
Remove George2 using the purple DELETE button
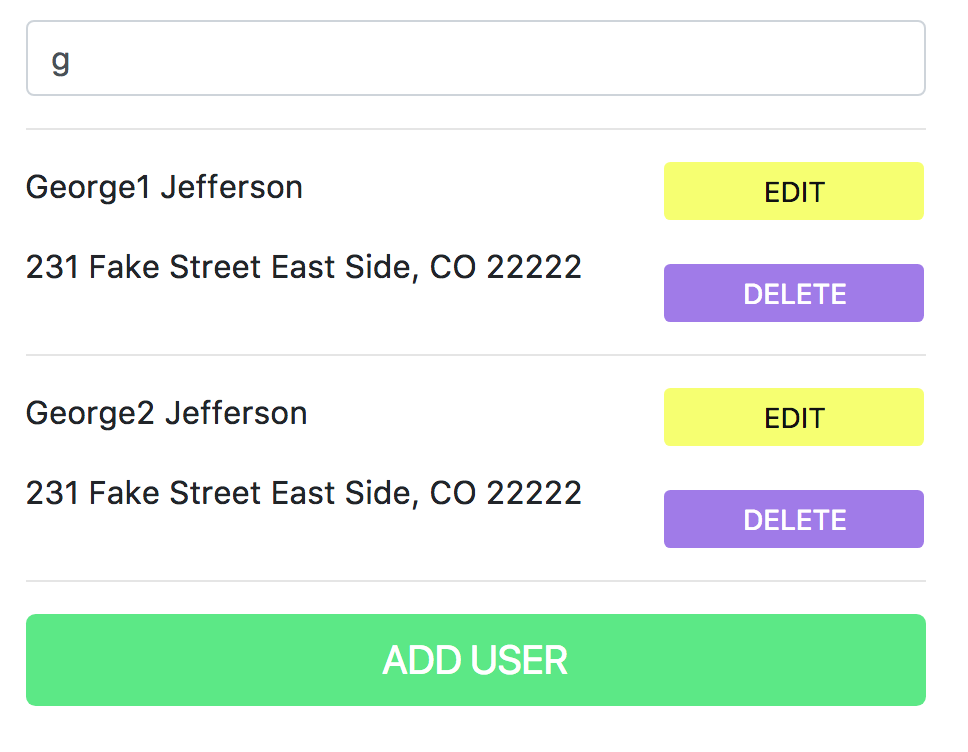click(x=793, y=519)
